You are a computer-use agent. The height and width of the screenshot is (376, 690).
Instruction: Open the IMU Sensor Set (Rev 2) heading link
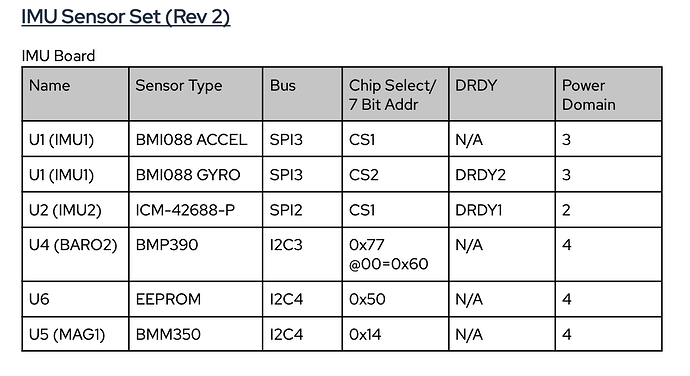tap(126, 17)
